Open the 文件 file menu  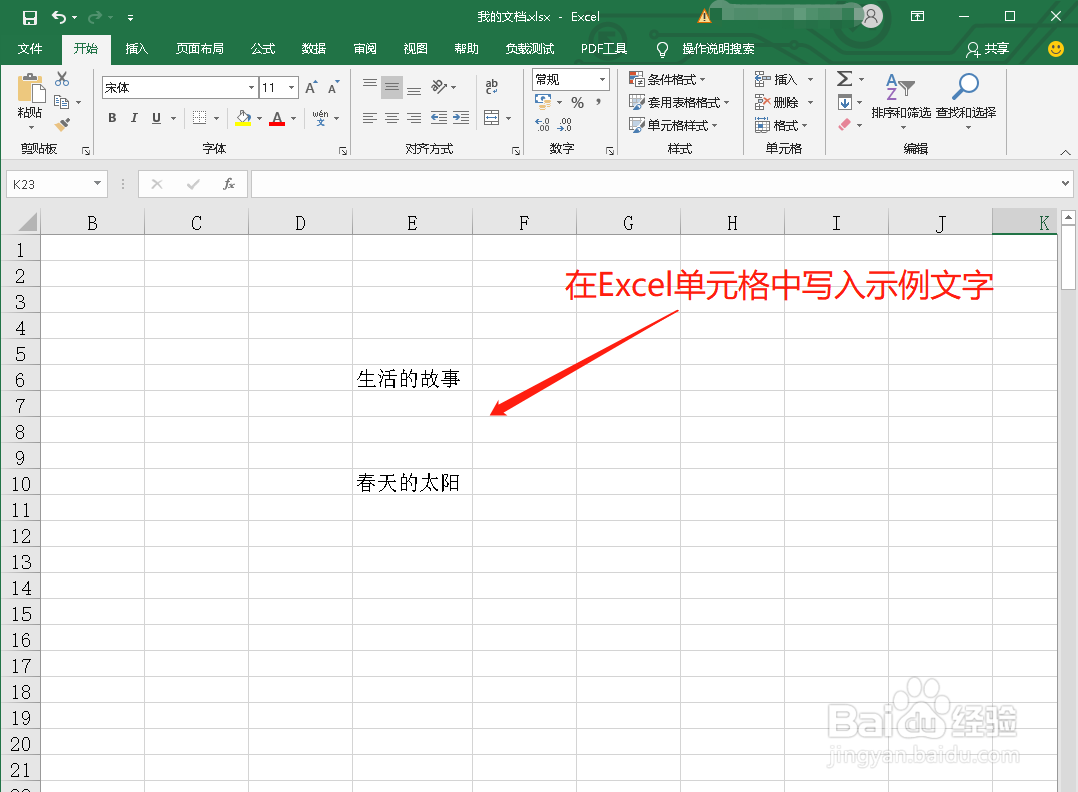pos(30,49)
